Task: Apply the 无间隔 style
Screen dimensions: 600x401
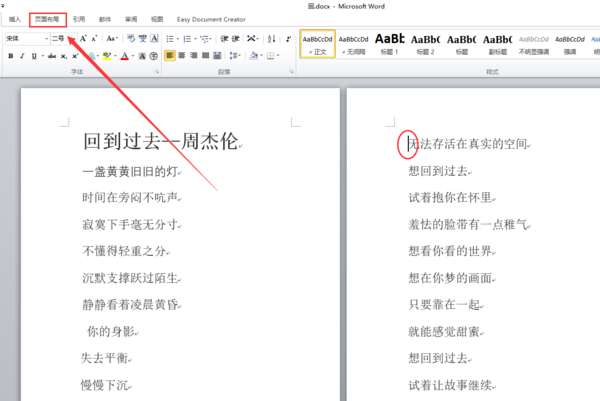Action: tap(354, 44)
